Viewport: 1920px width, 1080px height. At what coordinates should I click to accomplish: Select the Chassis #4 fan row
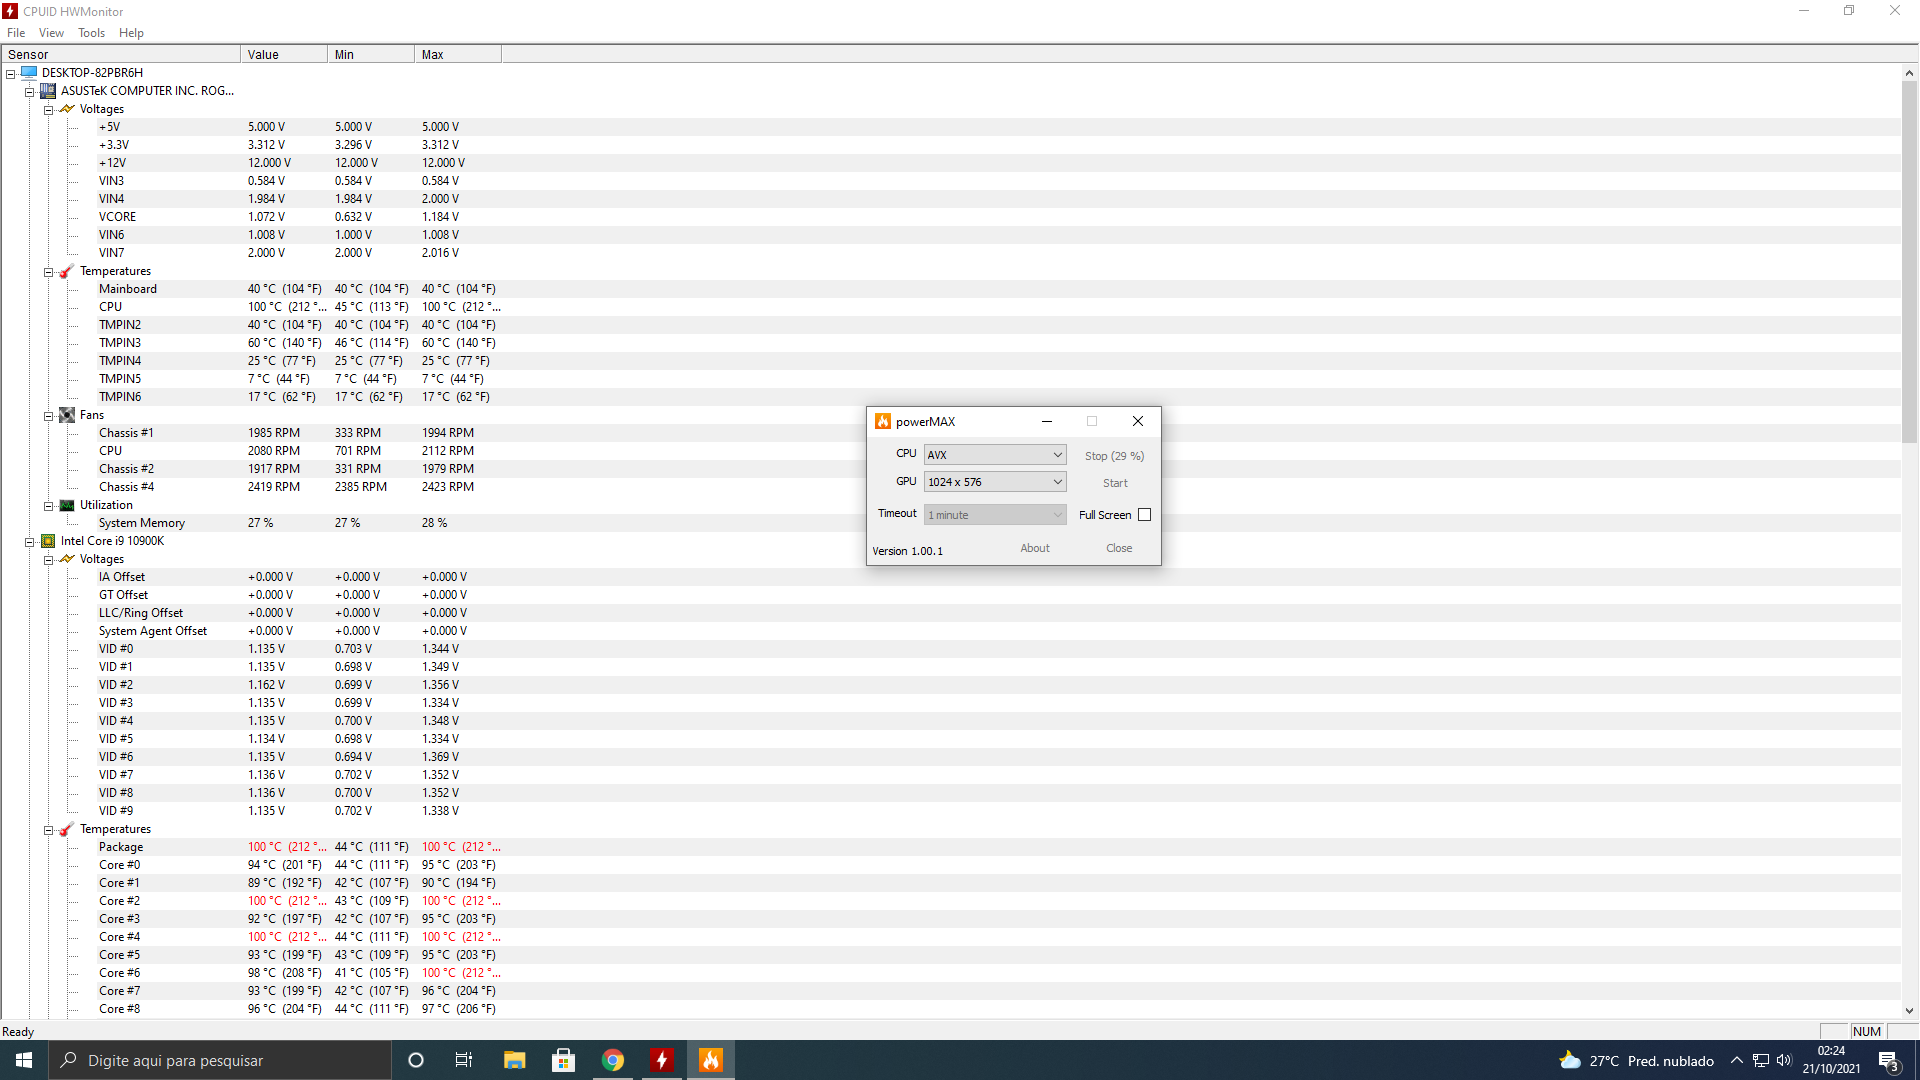pos(950,487)
